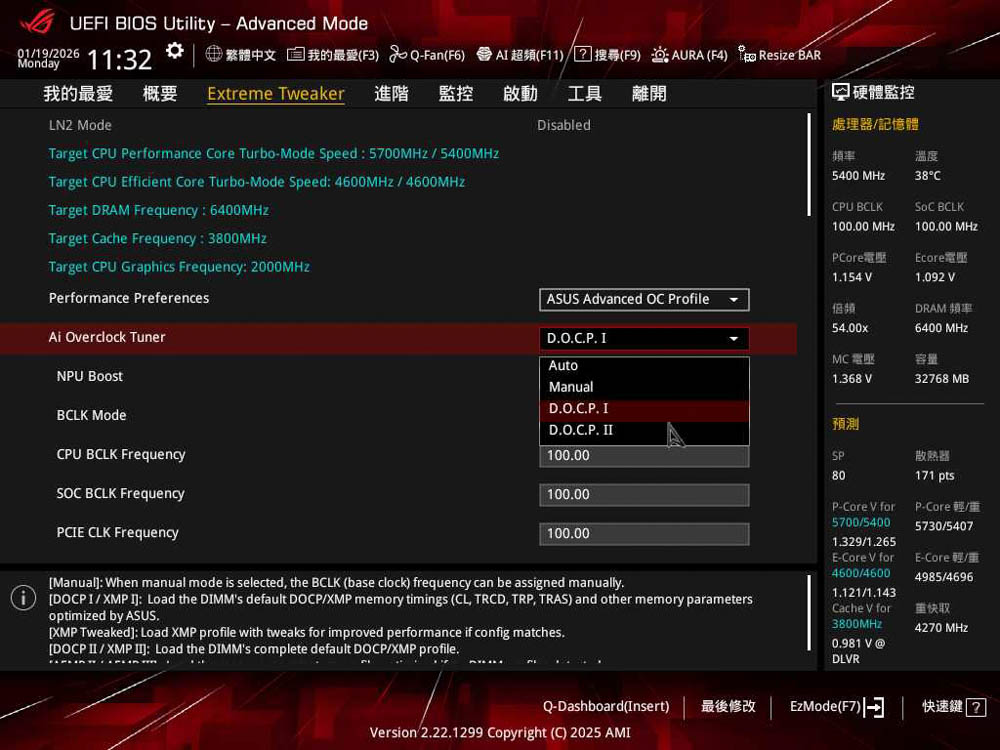Viewport: 1000px width, 750px height.
Task: Click the settings gear icon beside the clock
Action: coord(175,51)
